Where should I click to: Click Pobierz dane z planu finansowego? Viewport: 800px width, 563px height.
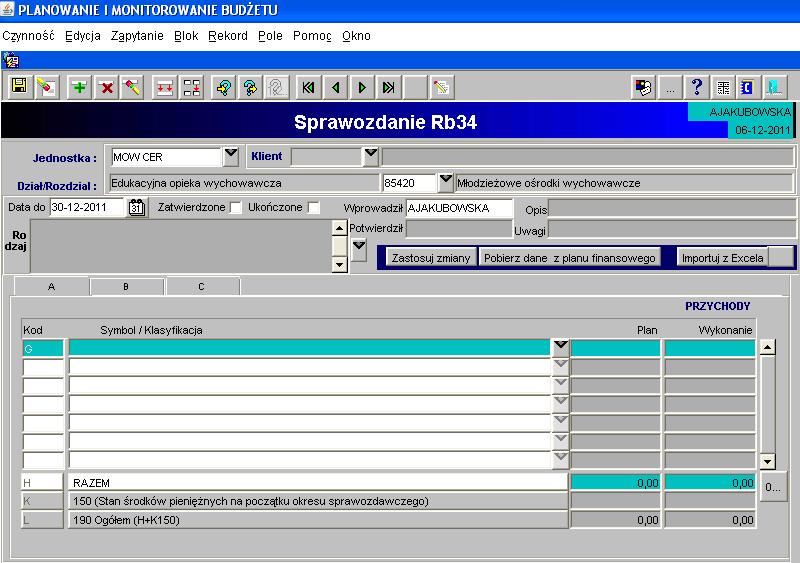click(x=569, y=258)
